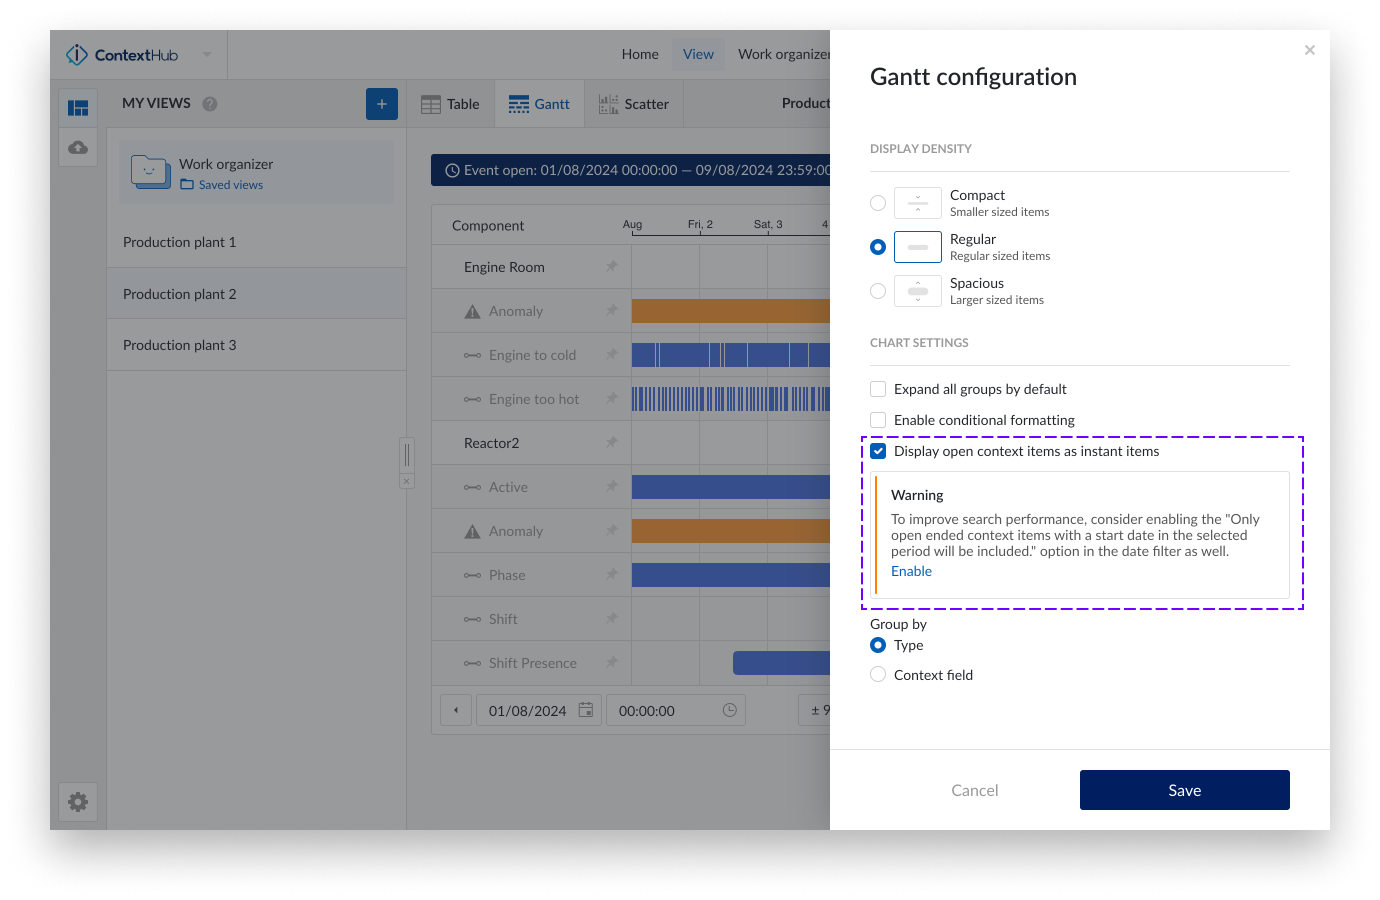Open settings via the gear icon
1380x900 pixels.
click(77, 802)
